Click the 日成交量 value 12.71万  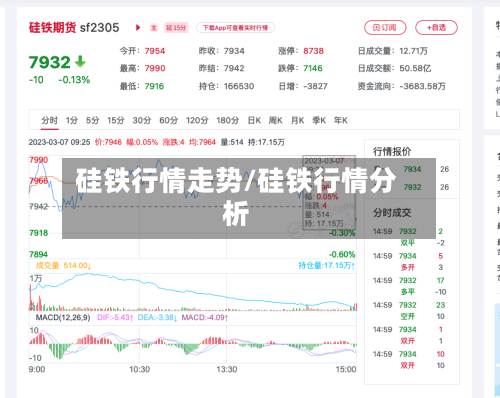coord(413,51)
